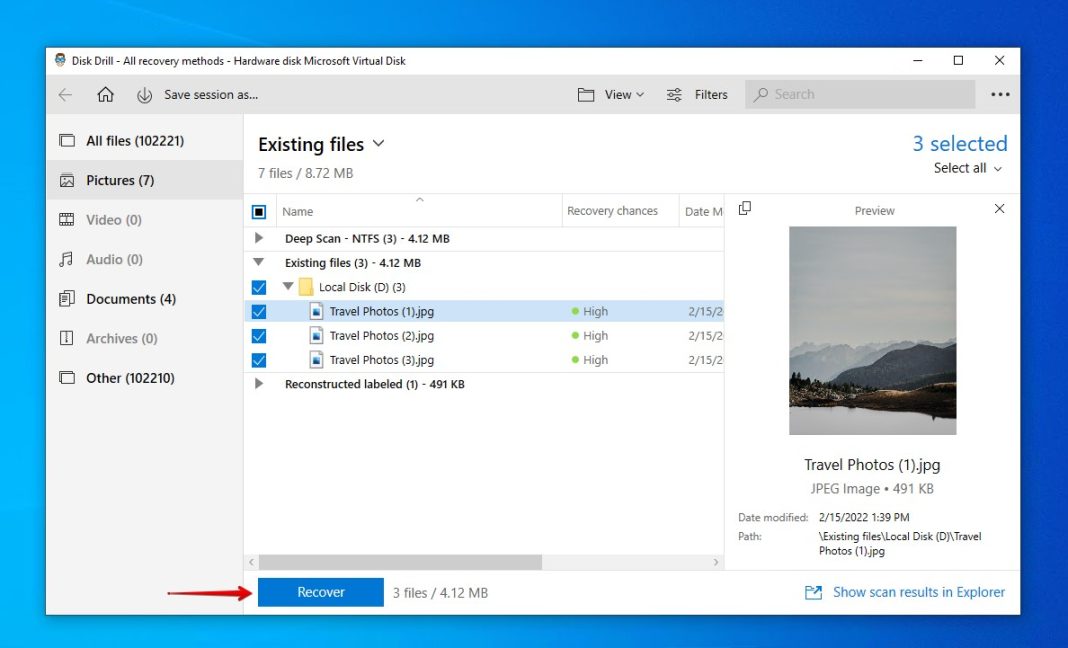
Task: Click the Filters sliders icon
Action: coord(674,95)
